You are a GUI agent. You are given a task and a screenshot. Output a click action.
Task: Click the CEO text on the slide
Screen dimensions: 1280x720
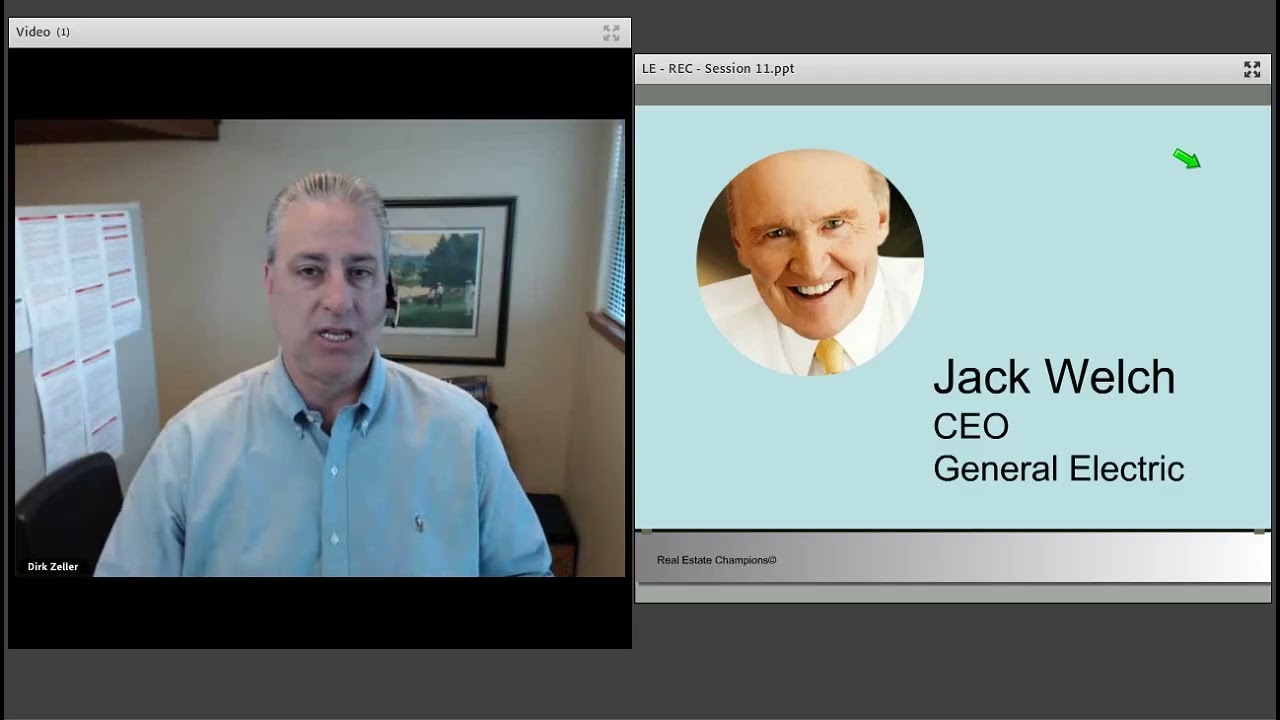(971, 427)
